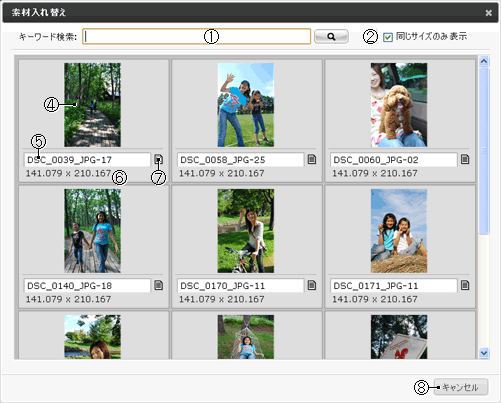Select the woman by pond thumbnail in bottom row
This screenshot has height=403, width=501.
[92, 337]
